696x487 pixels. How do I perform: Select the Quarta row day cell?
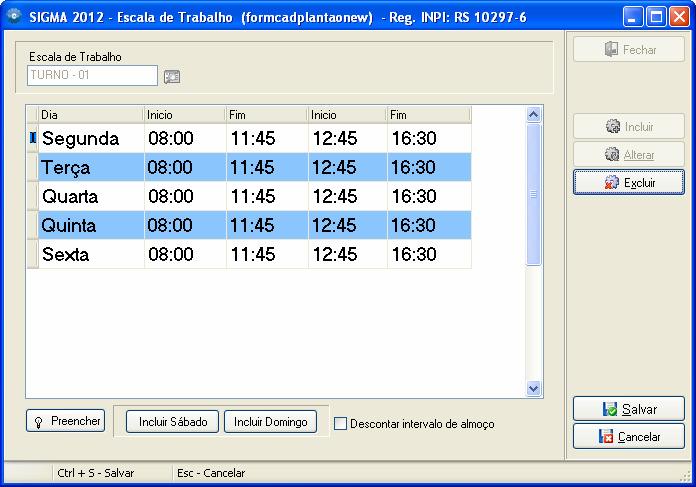[x=91, y=196]
